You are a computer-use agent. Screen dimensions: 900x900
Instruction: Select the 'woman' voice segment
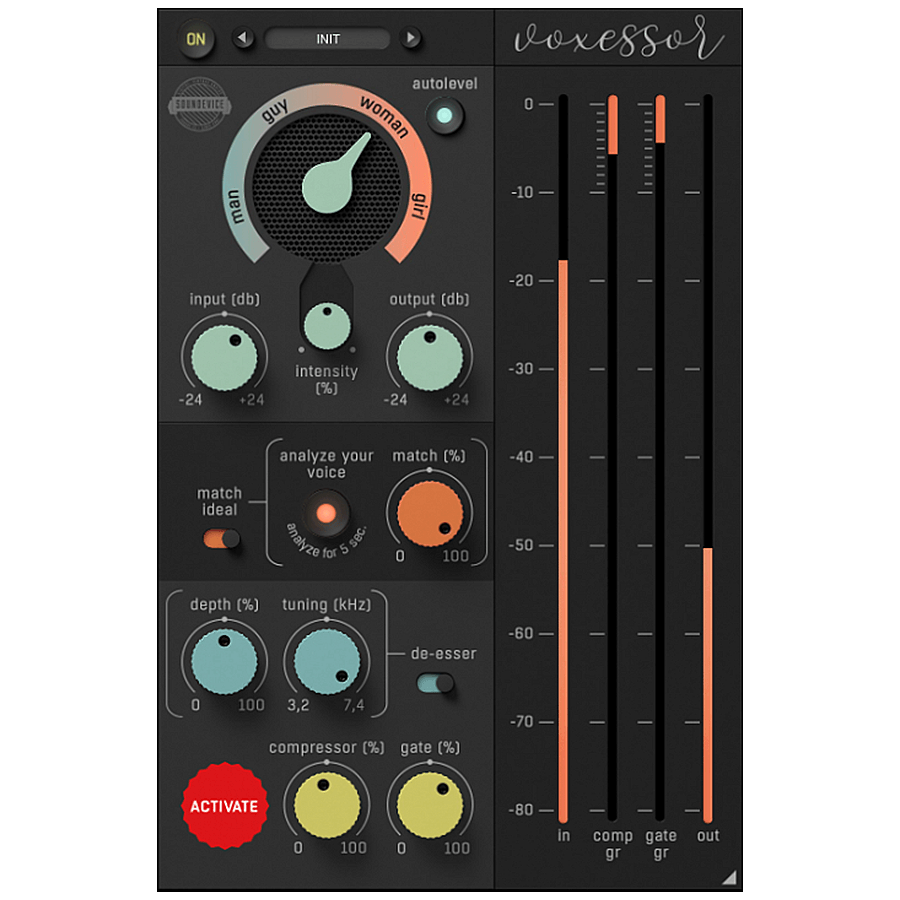point(385,117)
